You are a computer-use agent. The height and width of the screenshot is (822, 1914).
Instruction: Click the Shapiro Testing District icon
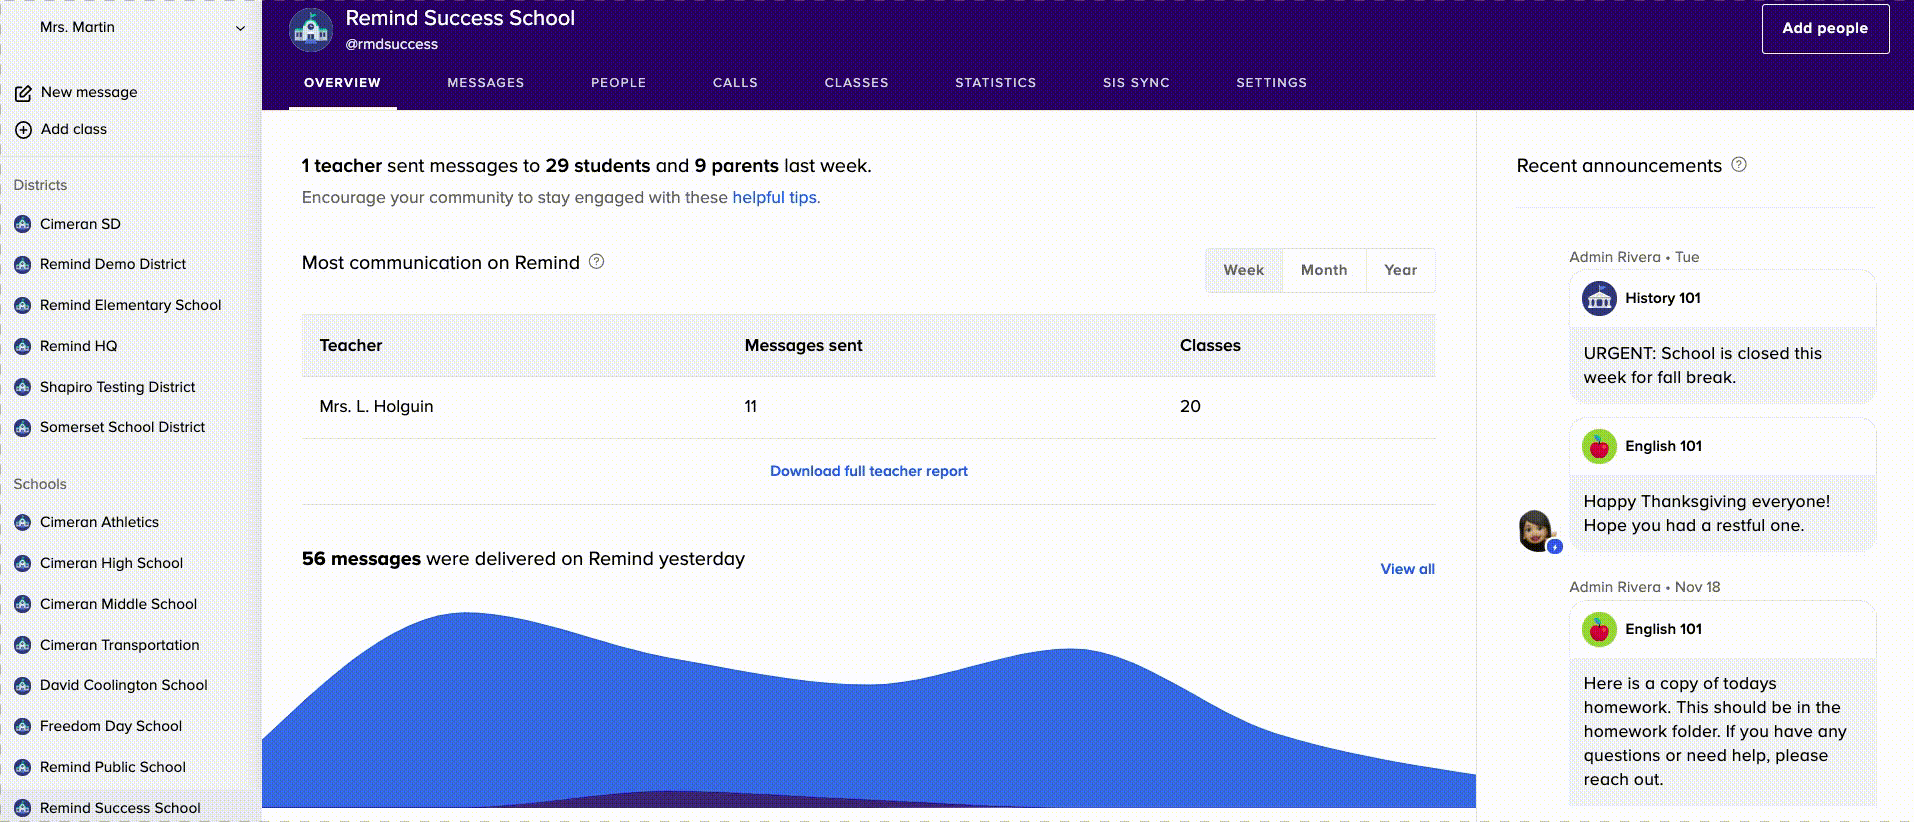22,388
